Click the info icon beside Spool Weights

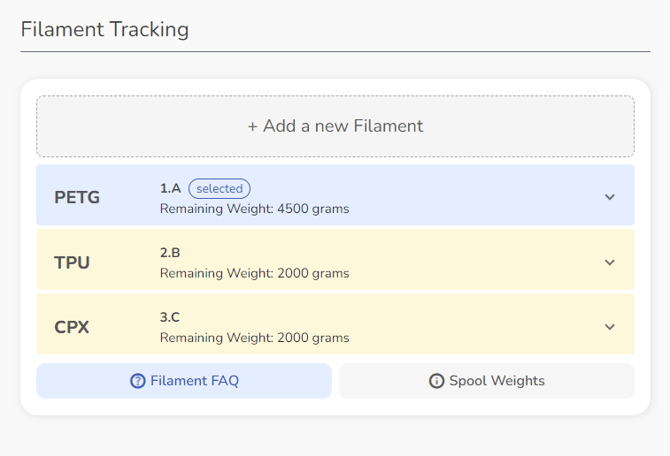436,381
